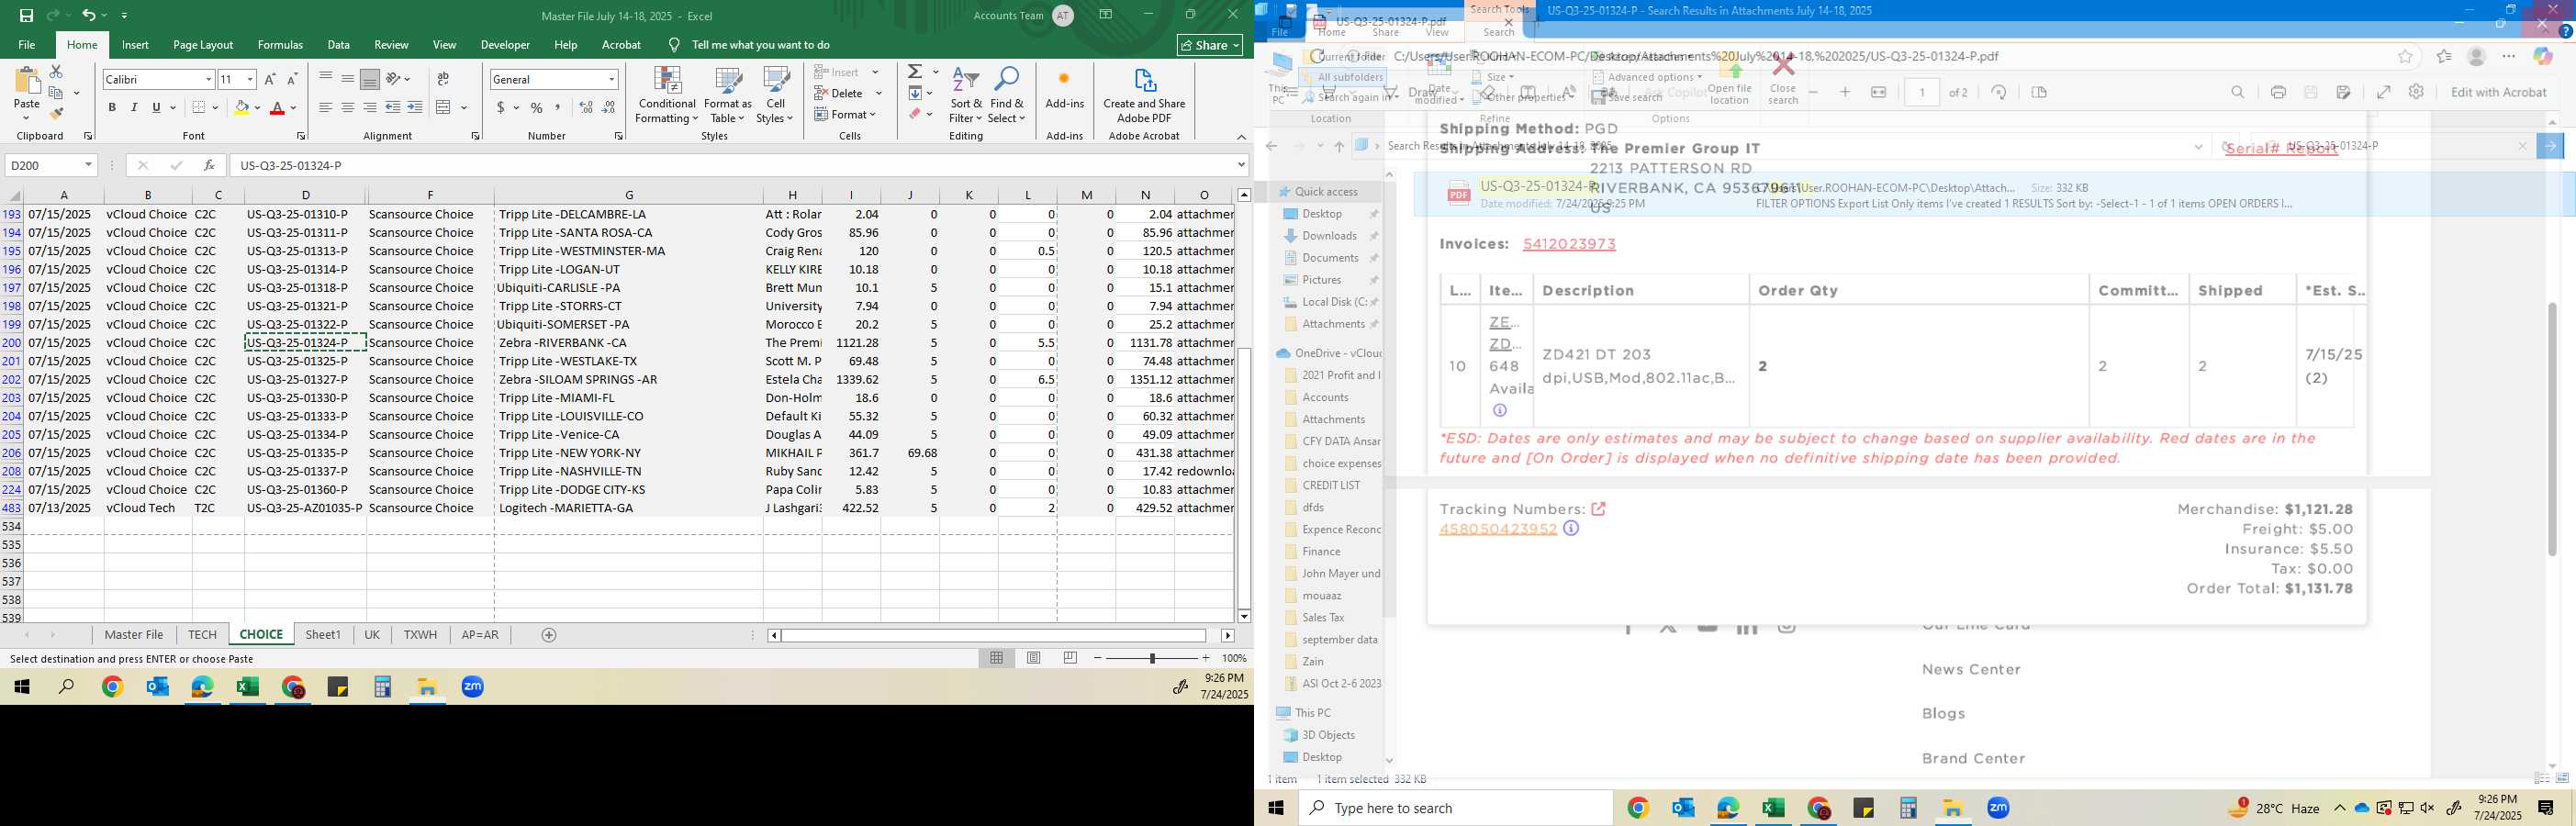The width and height of the screenshot is (2576, 826).
Task: Increase the font size with the larger A
Action: [270, 79]
